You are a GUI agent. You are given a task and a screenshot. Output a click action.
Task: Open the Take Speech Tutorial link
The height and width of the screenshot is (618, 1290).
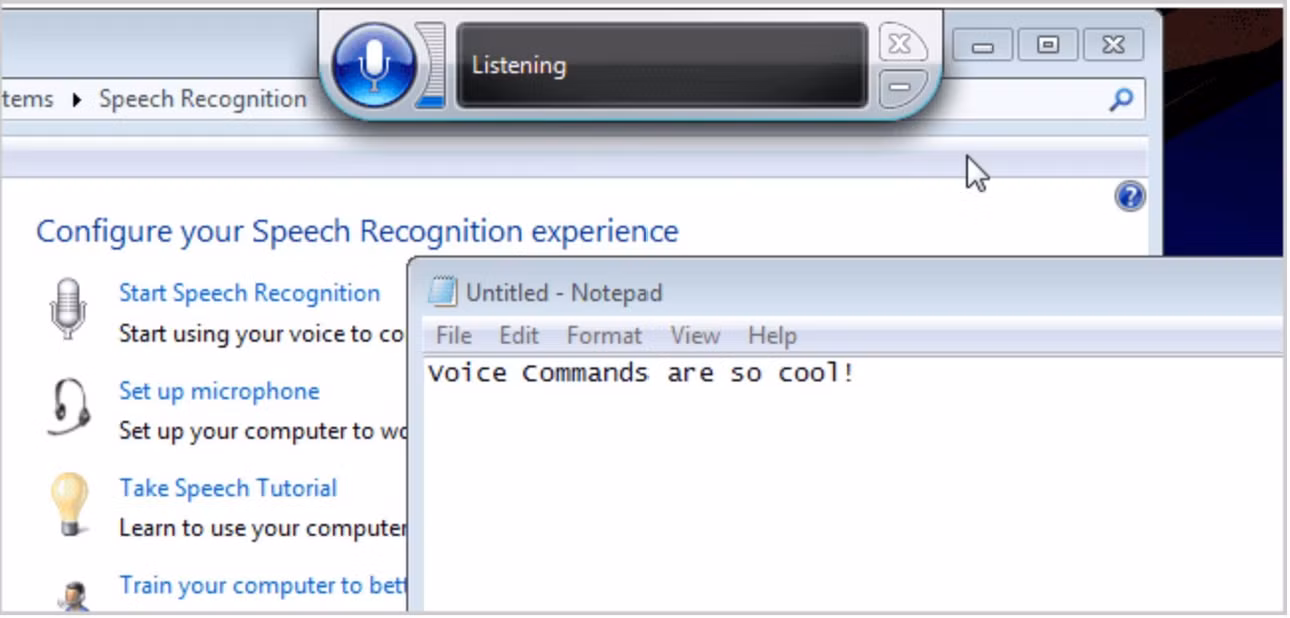coord(228,488)
